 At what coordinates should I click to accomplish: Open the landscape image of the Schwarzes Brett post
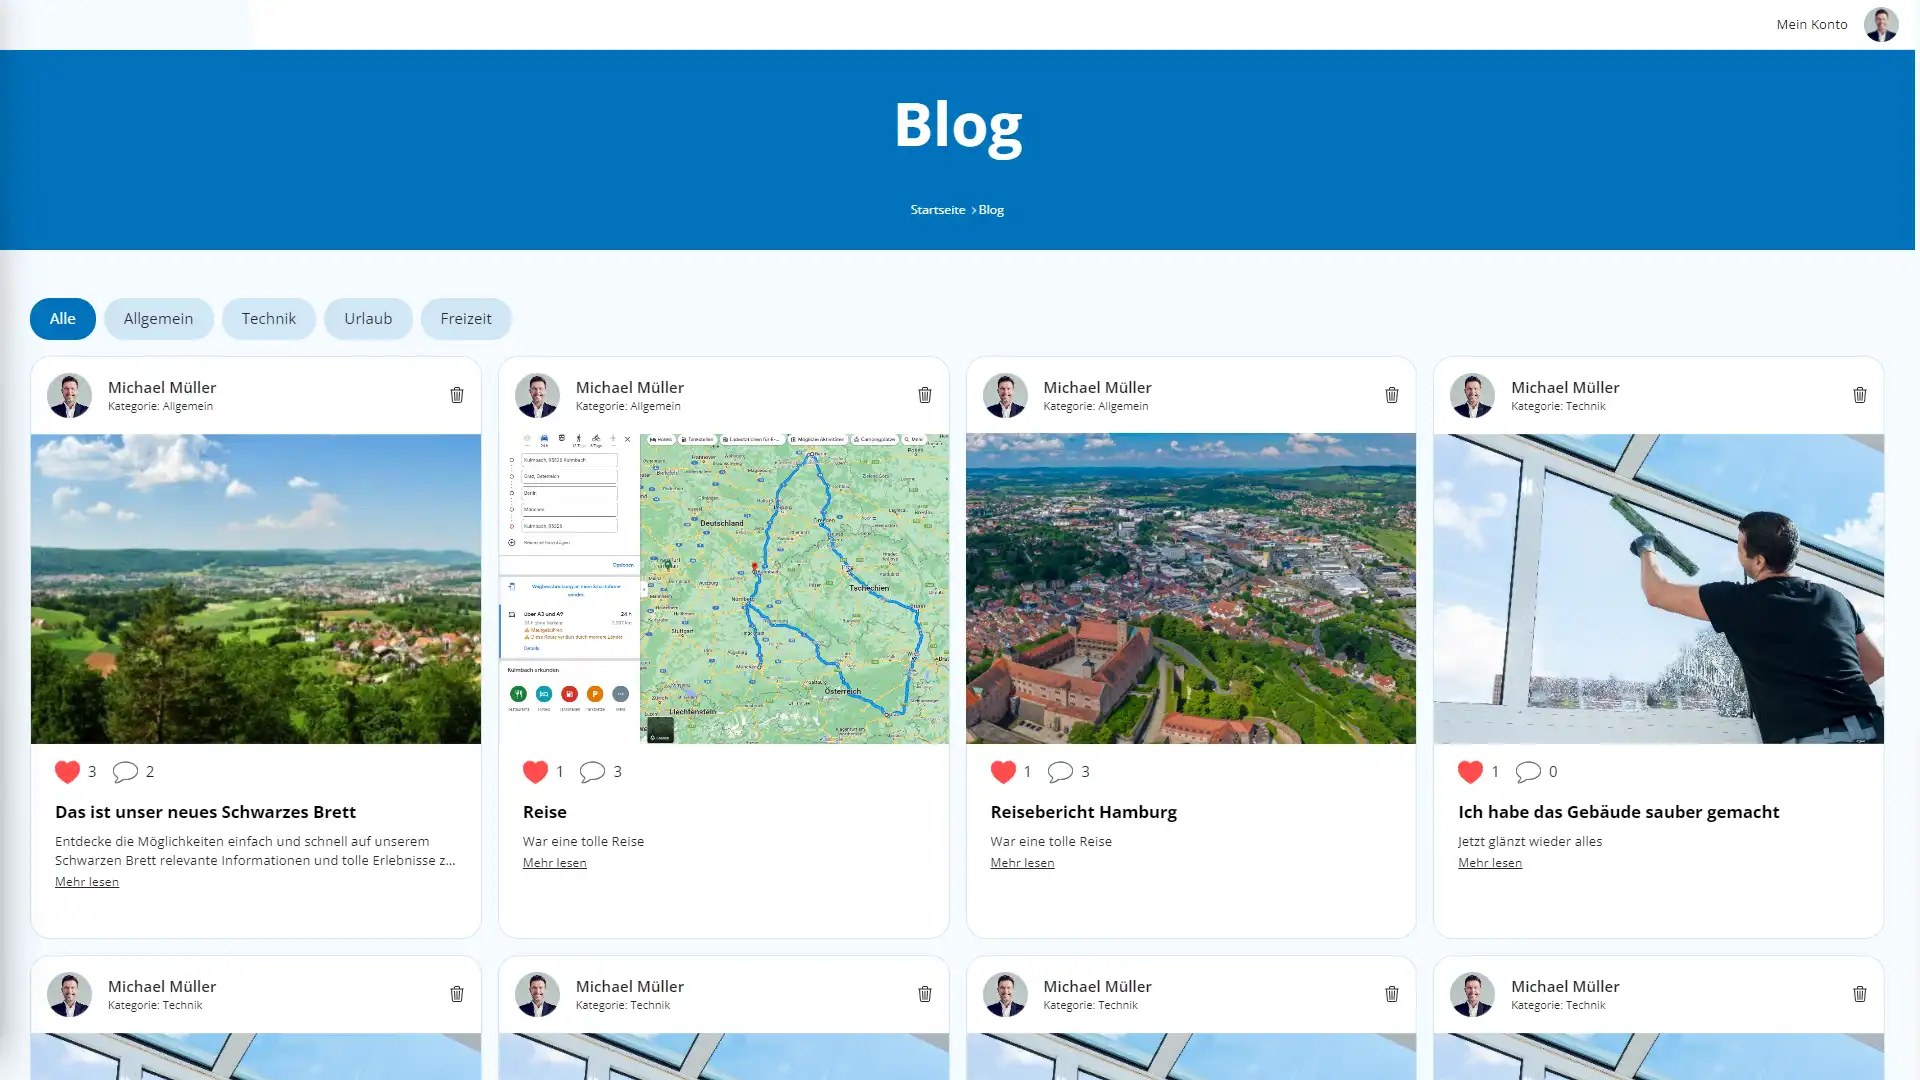[x=256, y=589]
